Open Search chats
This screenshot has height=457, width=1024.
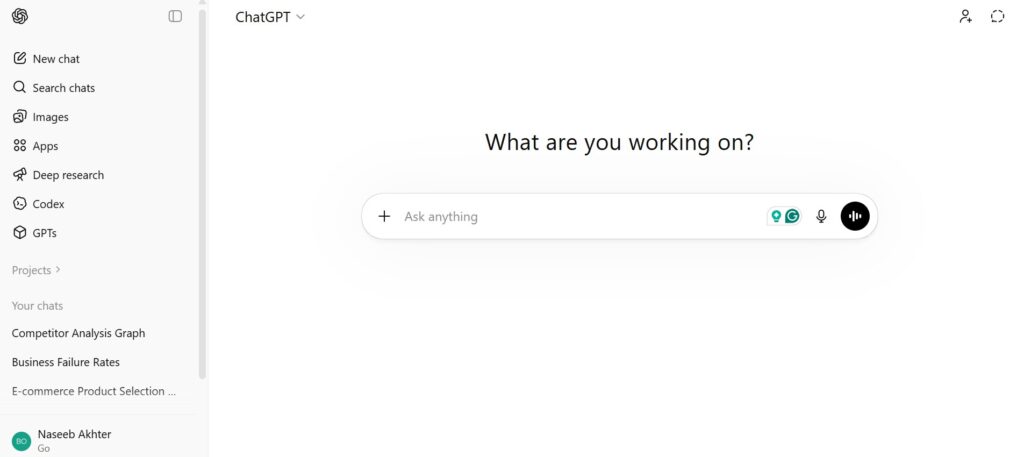[63, 88]
